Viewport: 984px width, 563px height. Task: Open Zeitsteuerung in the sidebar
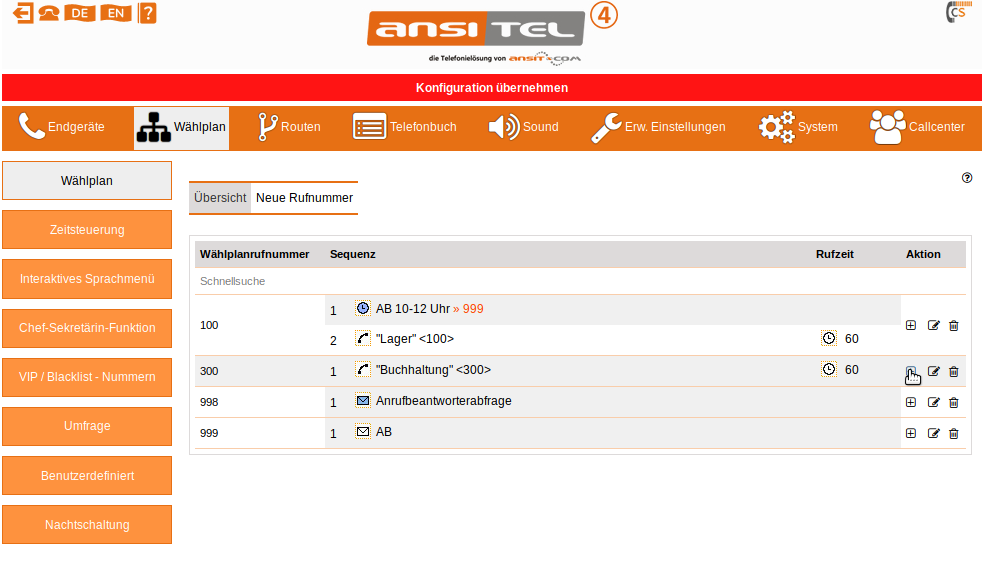[x=87, y=229]
